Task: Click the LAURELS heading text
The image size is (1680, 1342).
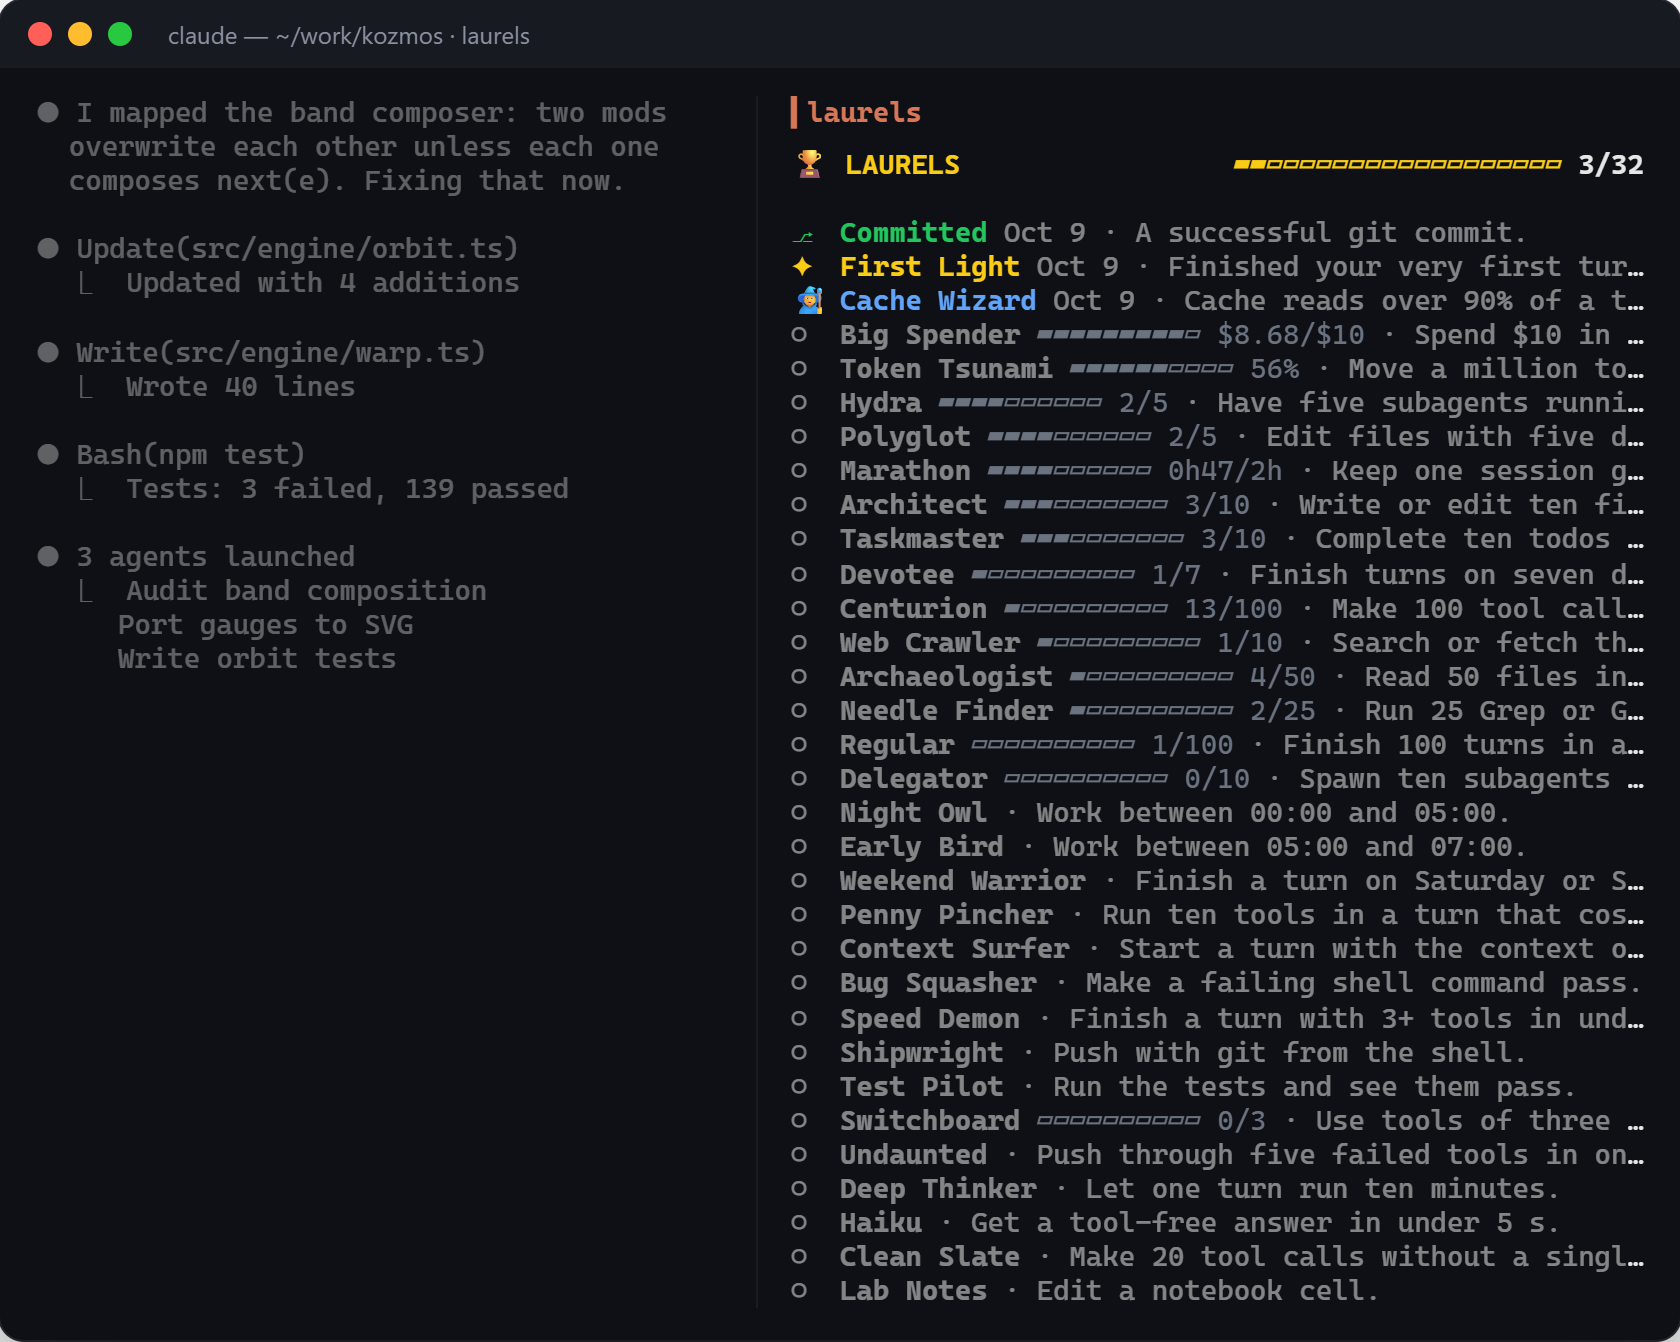Action: [x=902, y=164]
